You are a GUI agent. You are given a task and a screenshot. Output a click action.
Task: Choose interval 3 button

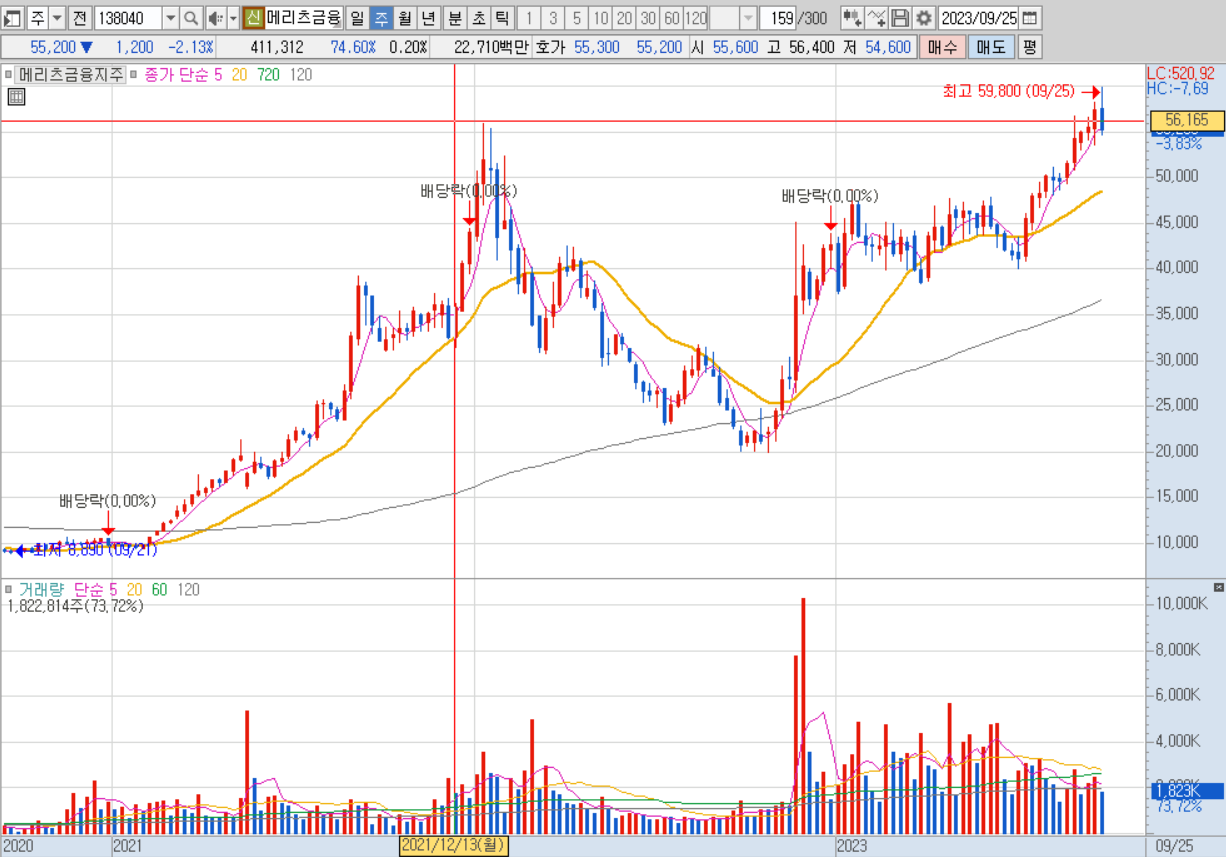pyautogui.click(x=552, y=18)
